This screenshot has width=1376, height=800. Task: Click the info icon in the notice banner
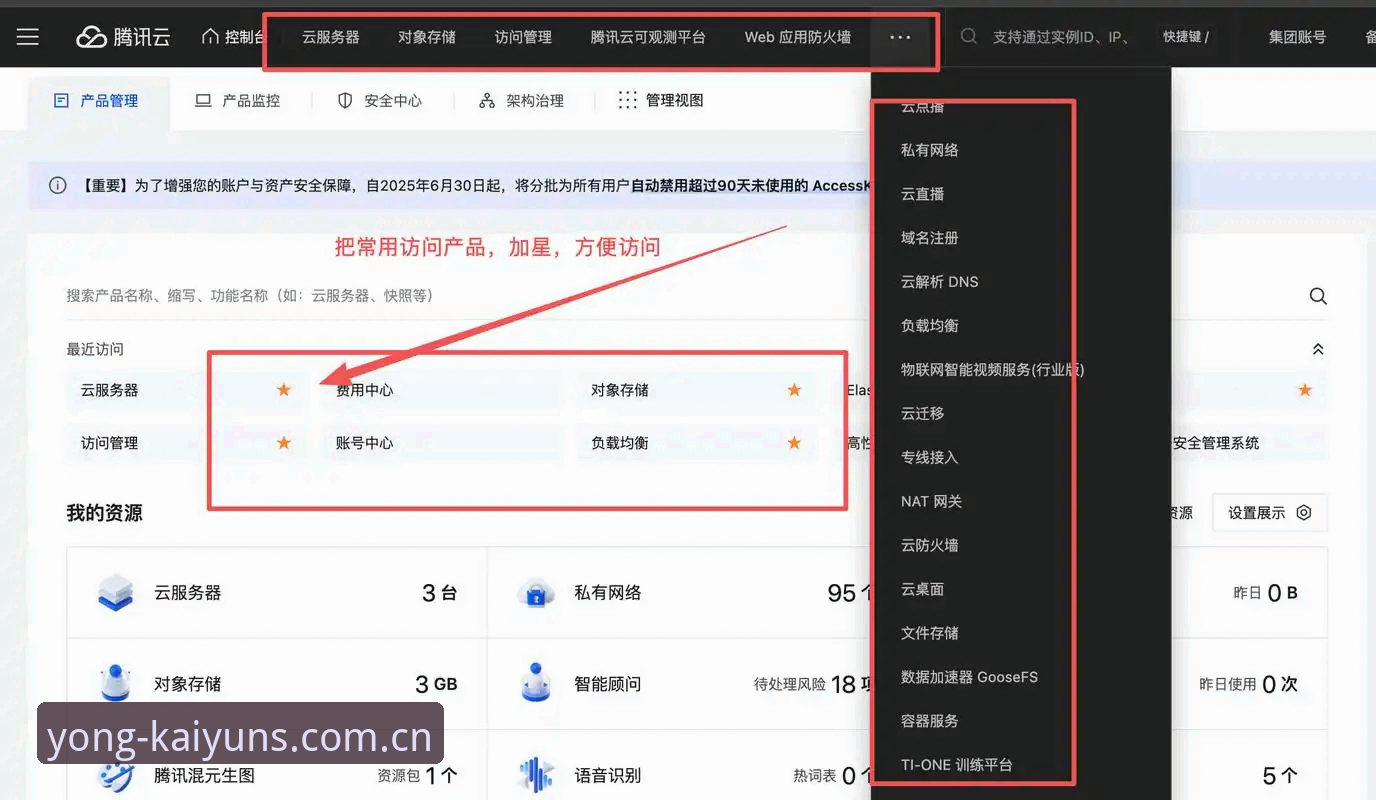[58, 185]
